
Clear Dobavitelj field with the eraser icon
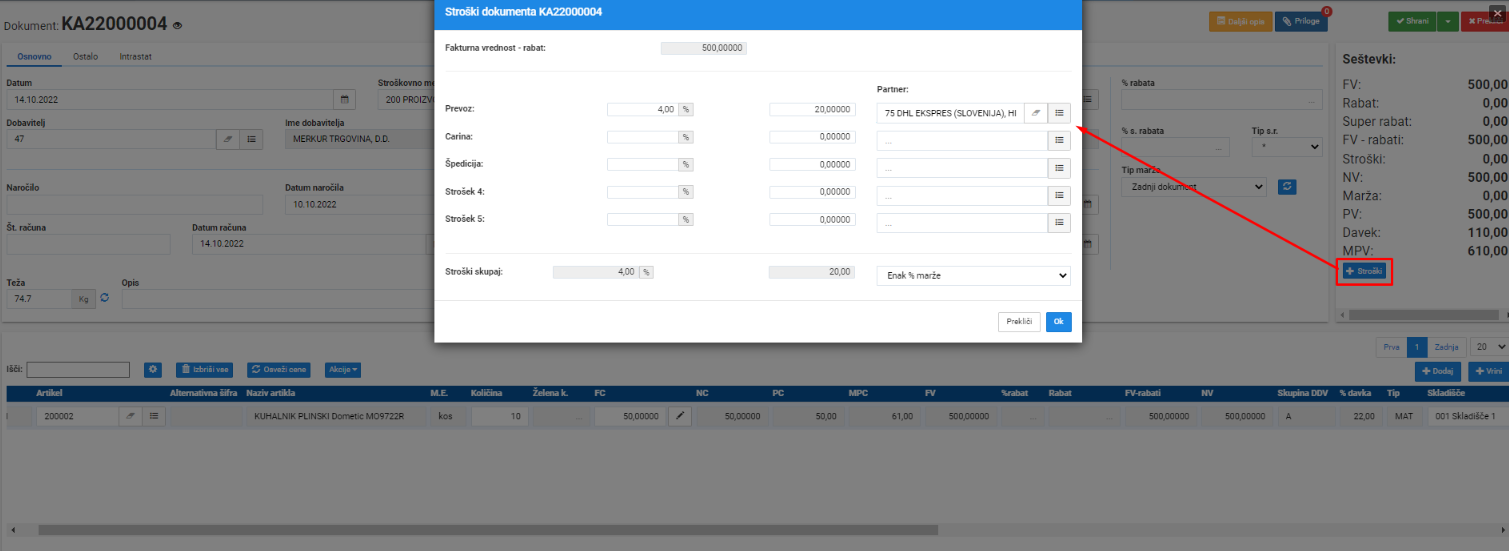[x=228, y=140]
